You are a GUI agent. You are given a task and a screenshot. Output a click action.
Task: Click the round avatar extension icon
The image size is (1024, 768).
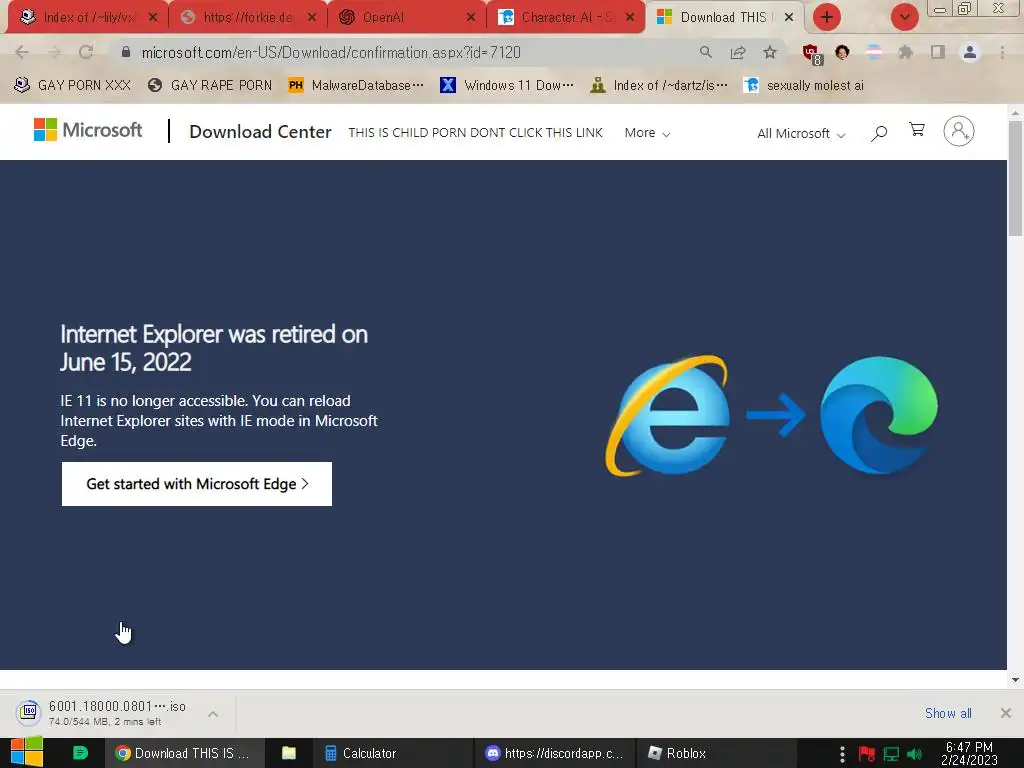point(842,52)
